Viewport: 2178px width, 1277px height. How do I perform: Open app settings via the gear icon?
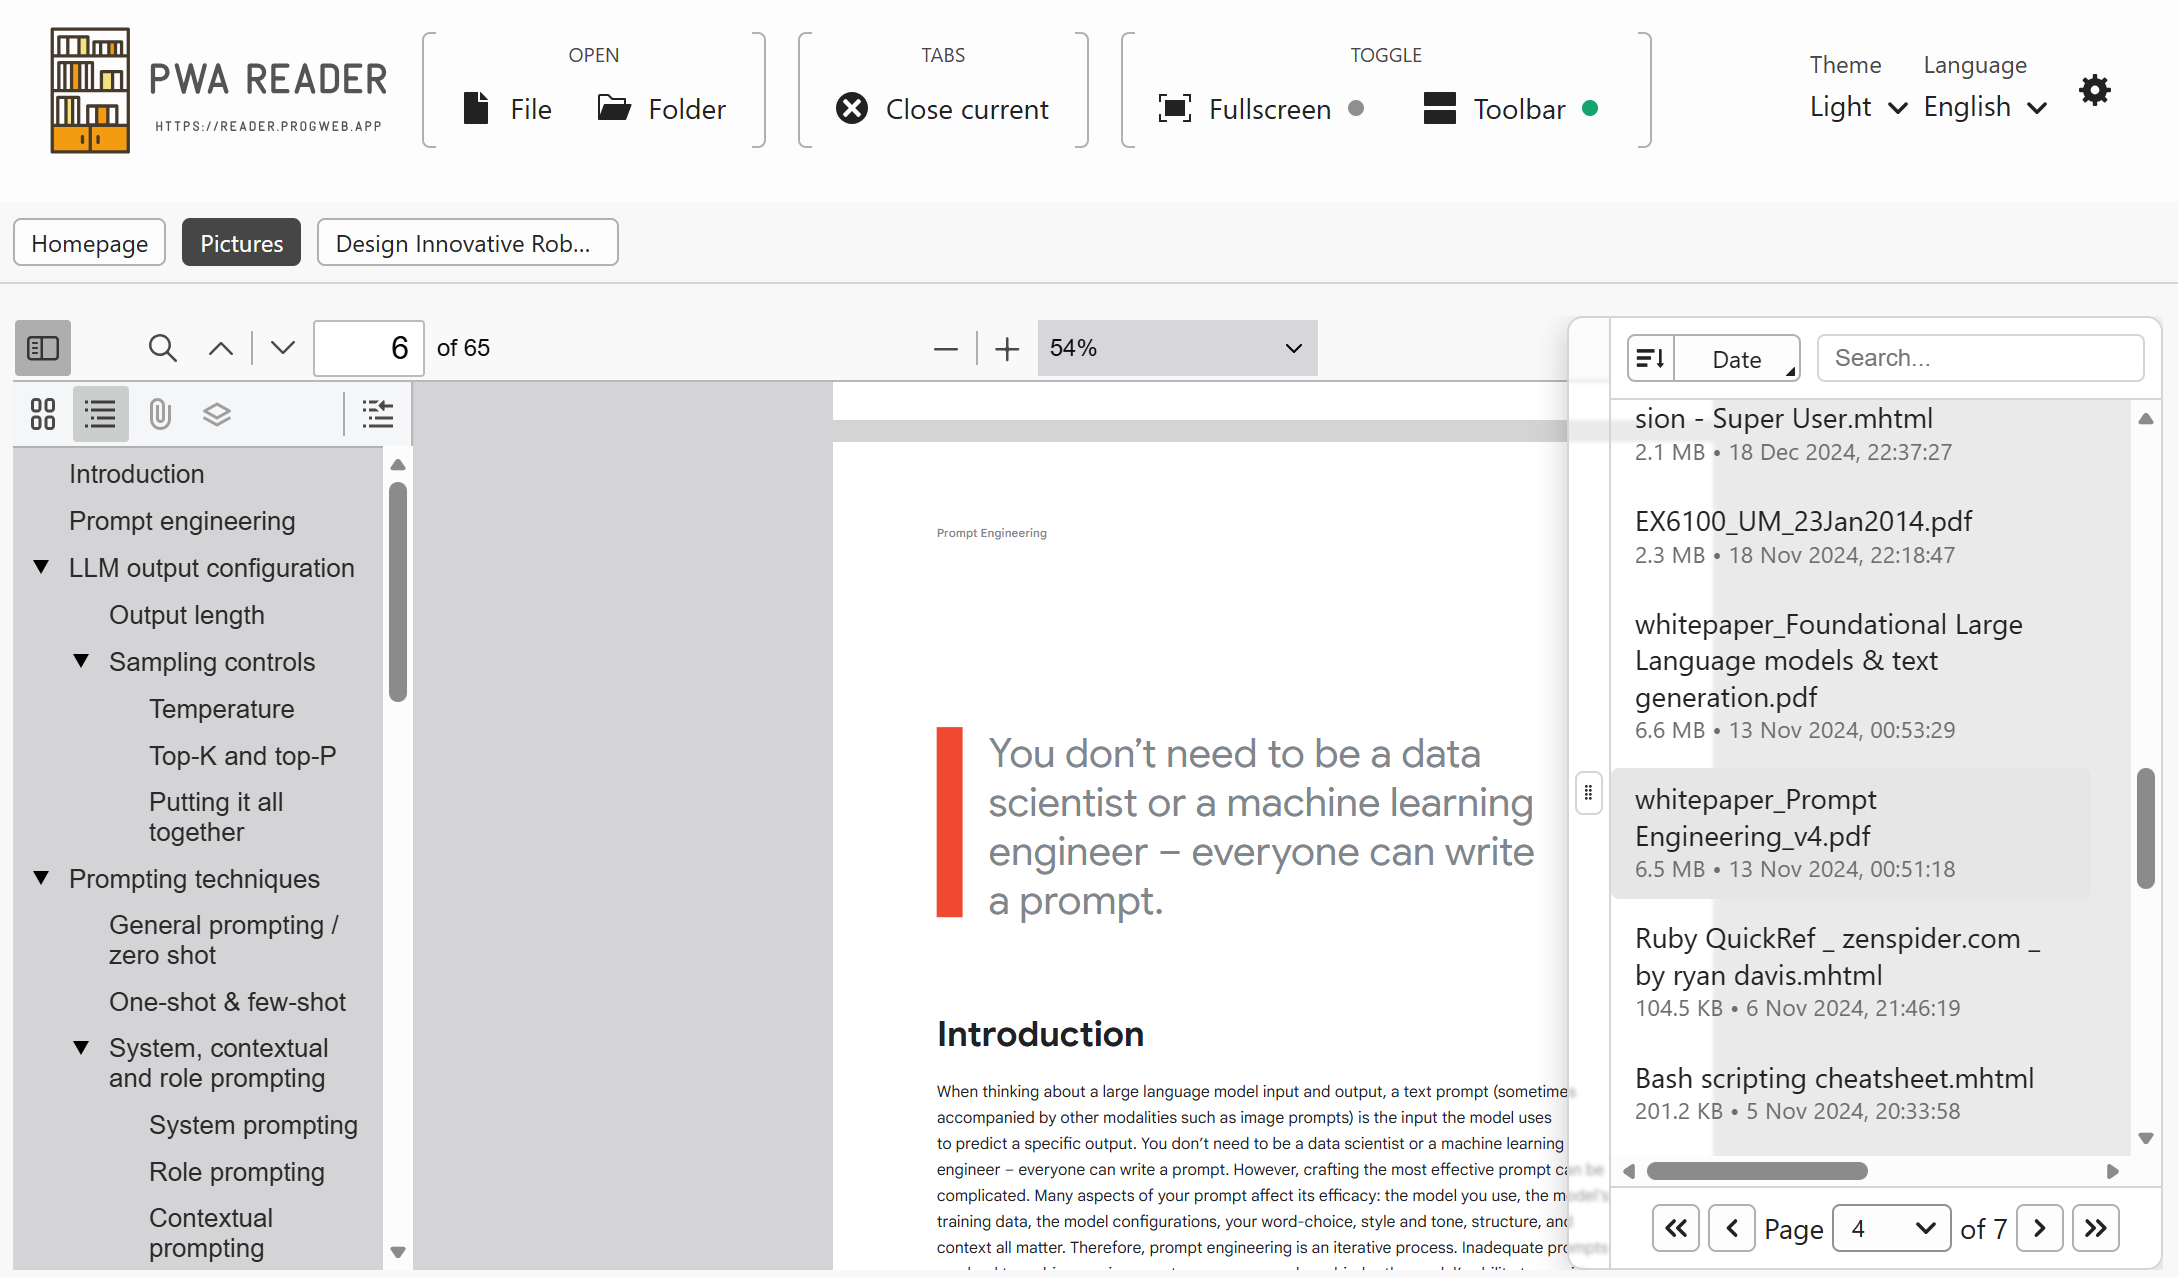[x=2094, y=90]
